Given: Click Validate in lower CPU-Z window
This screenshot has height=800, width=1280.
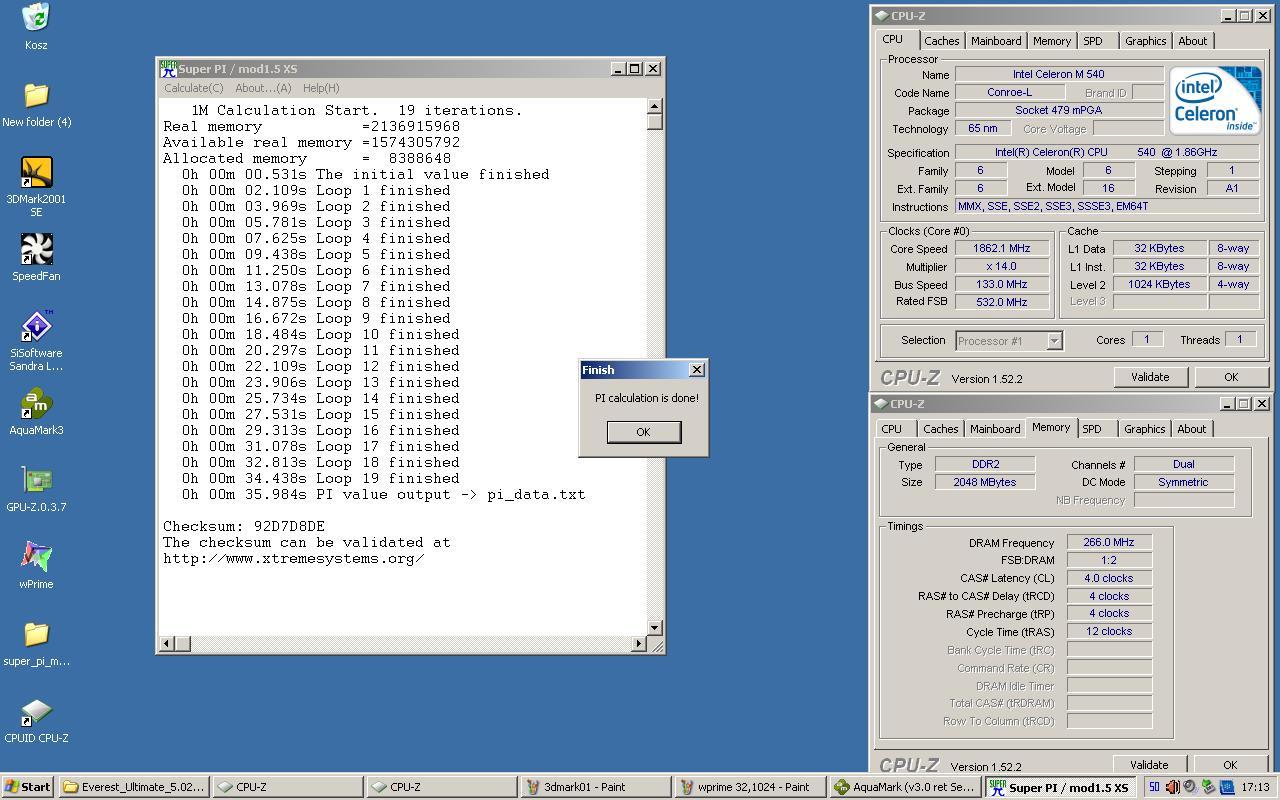Looking at the screenshot, I should pos(1148,765).
